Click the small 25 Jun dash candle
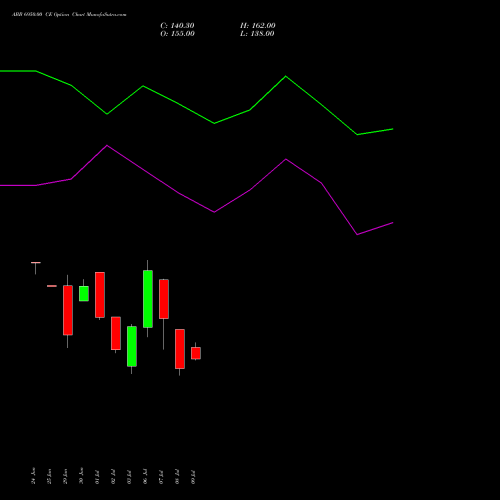This screenshot has width=500, height=500. (x=52, y=286)
